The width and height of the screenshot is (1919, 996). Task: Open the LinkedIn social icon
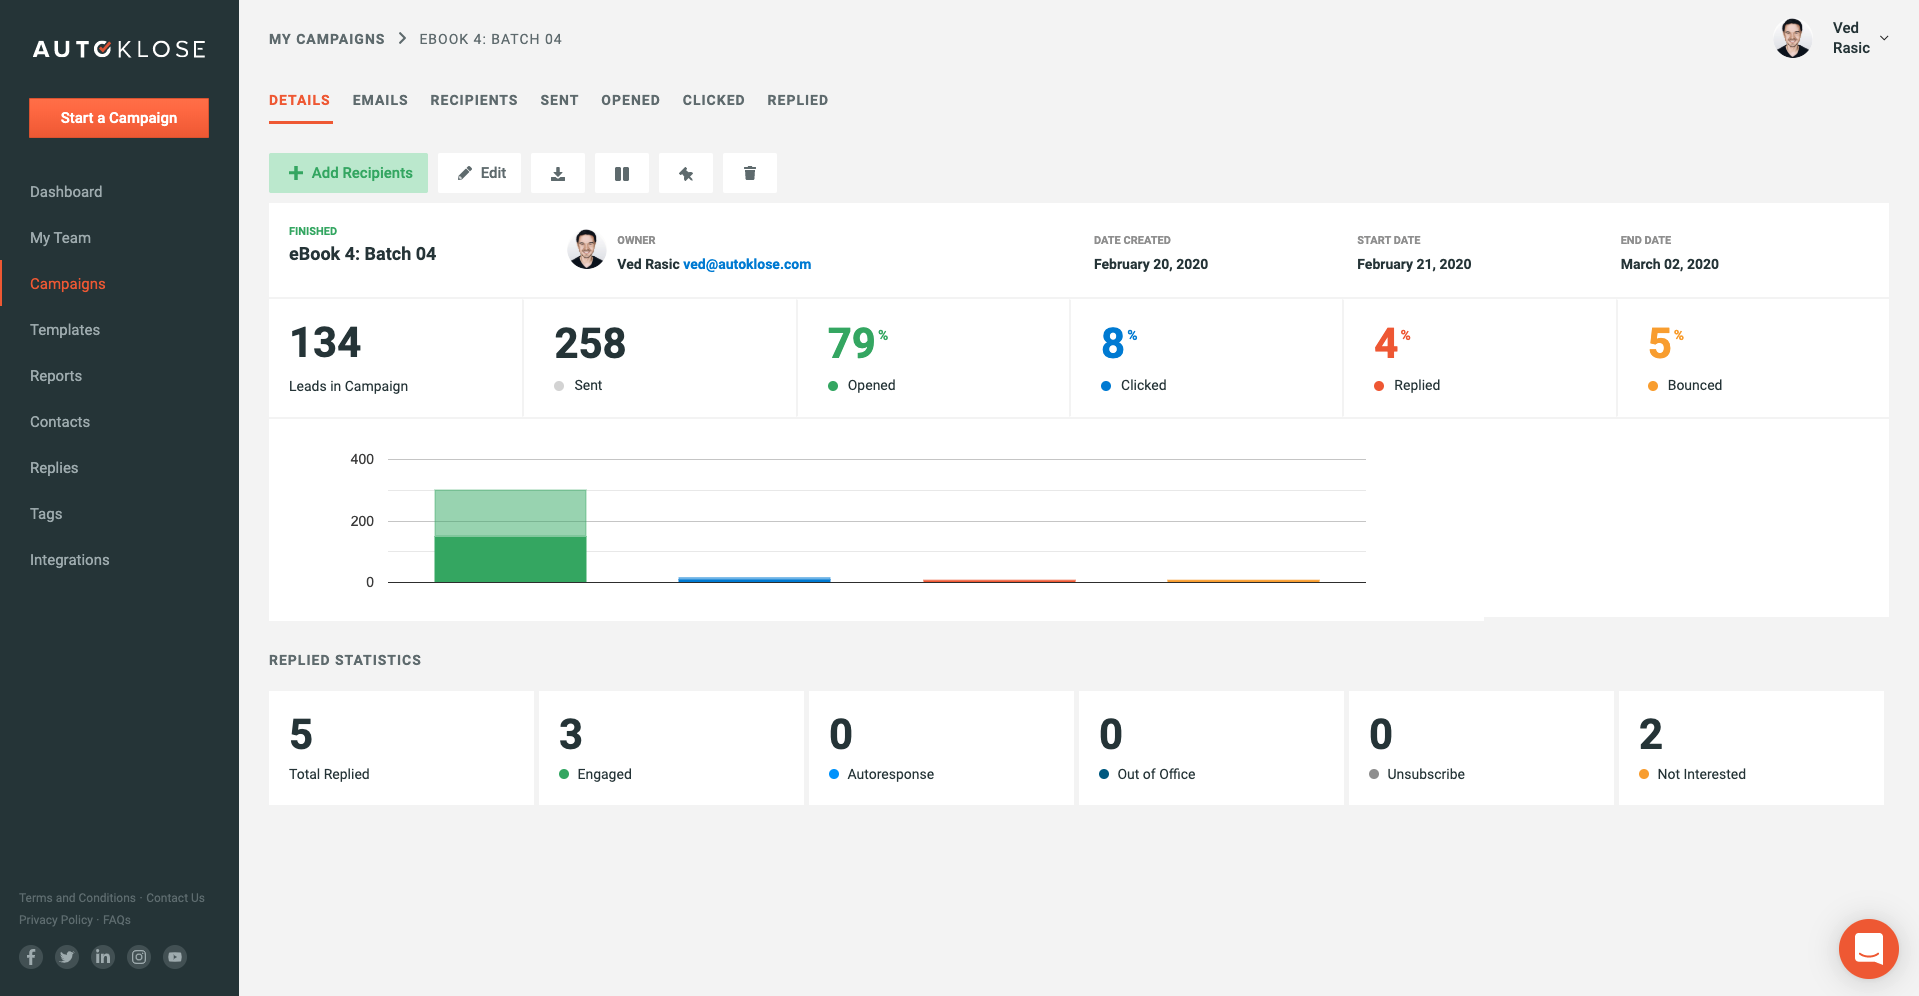click(x=103, y=957)
